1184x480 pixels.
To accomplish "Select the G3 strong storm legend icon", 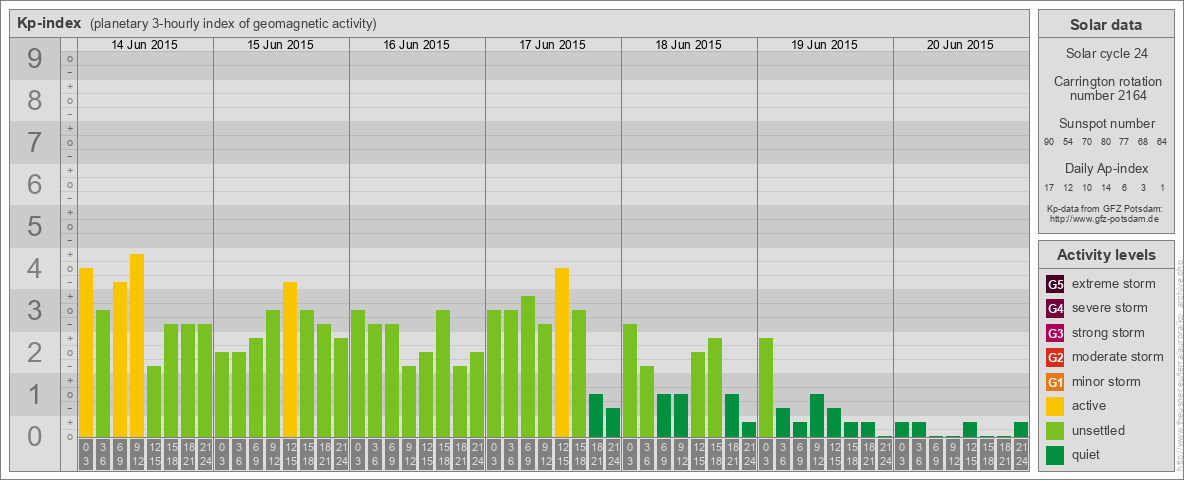I will (1055, 333).
